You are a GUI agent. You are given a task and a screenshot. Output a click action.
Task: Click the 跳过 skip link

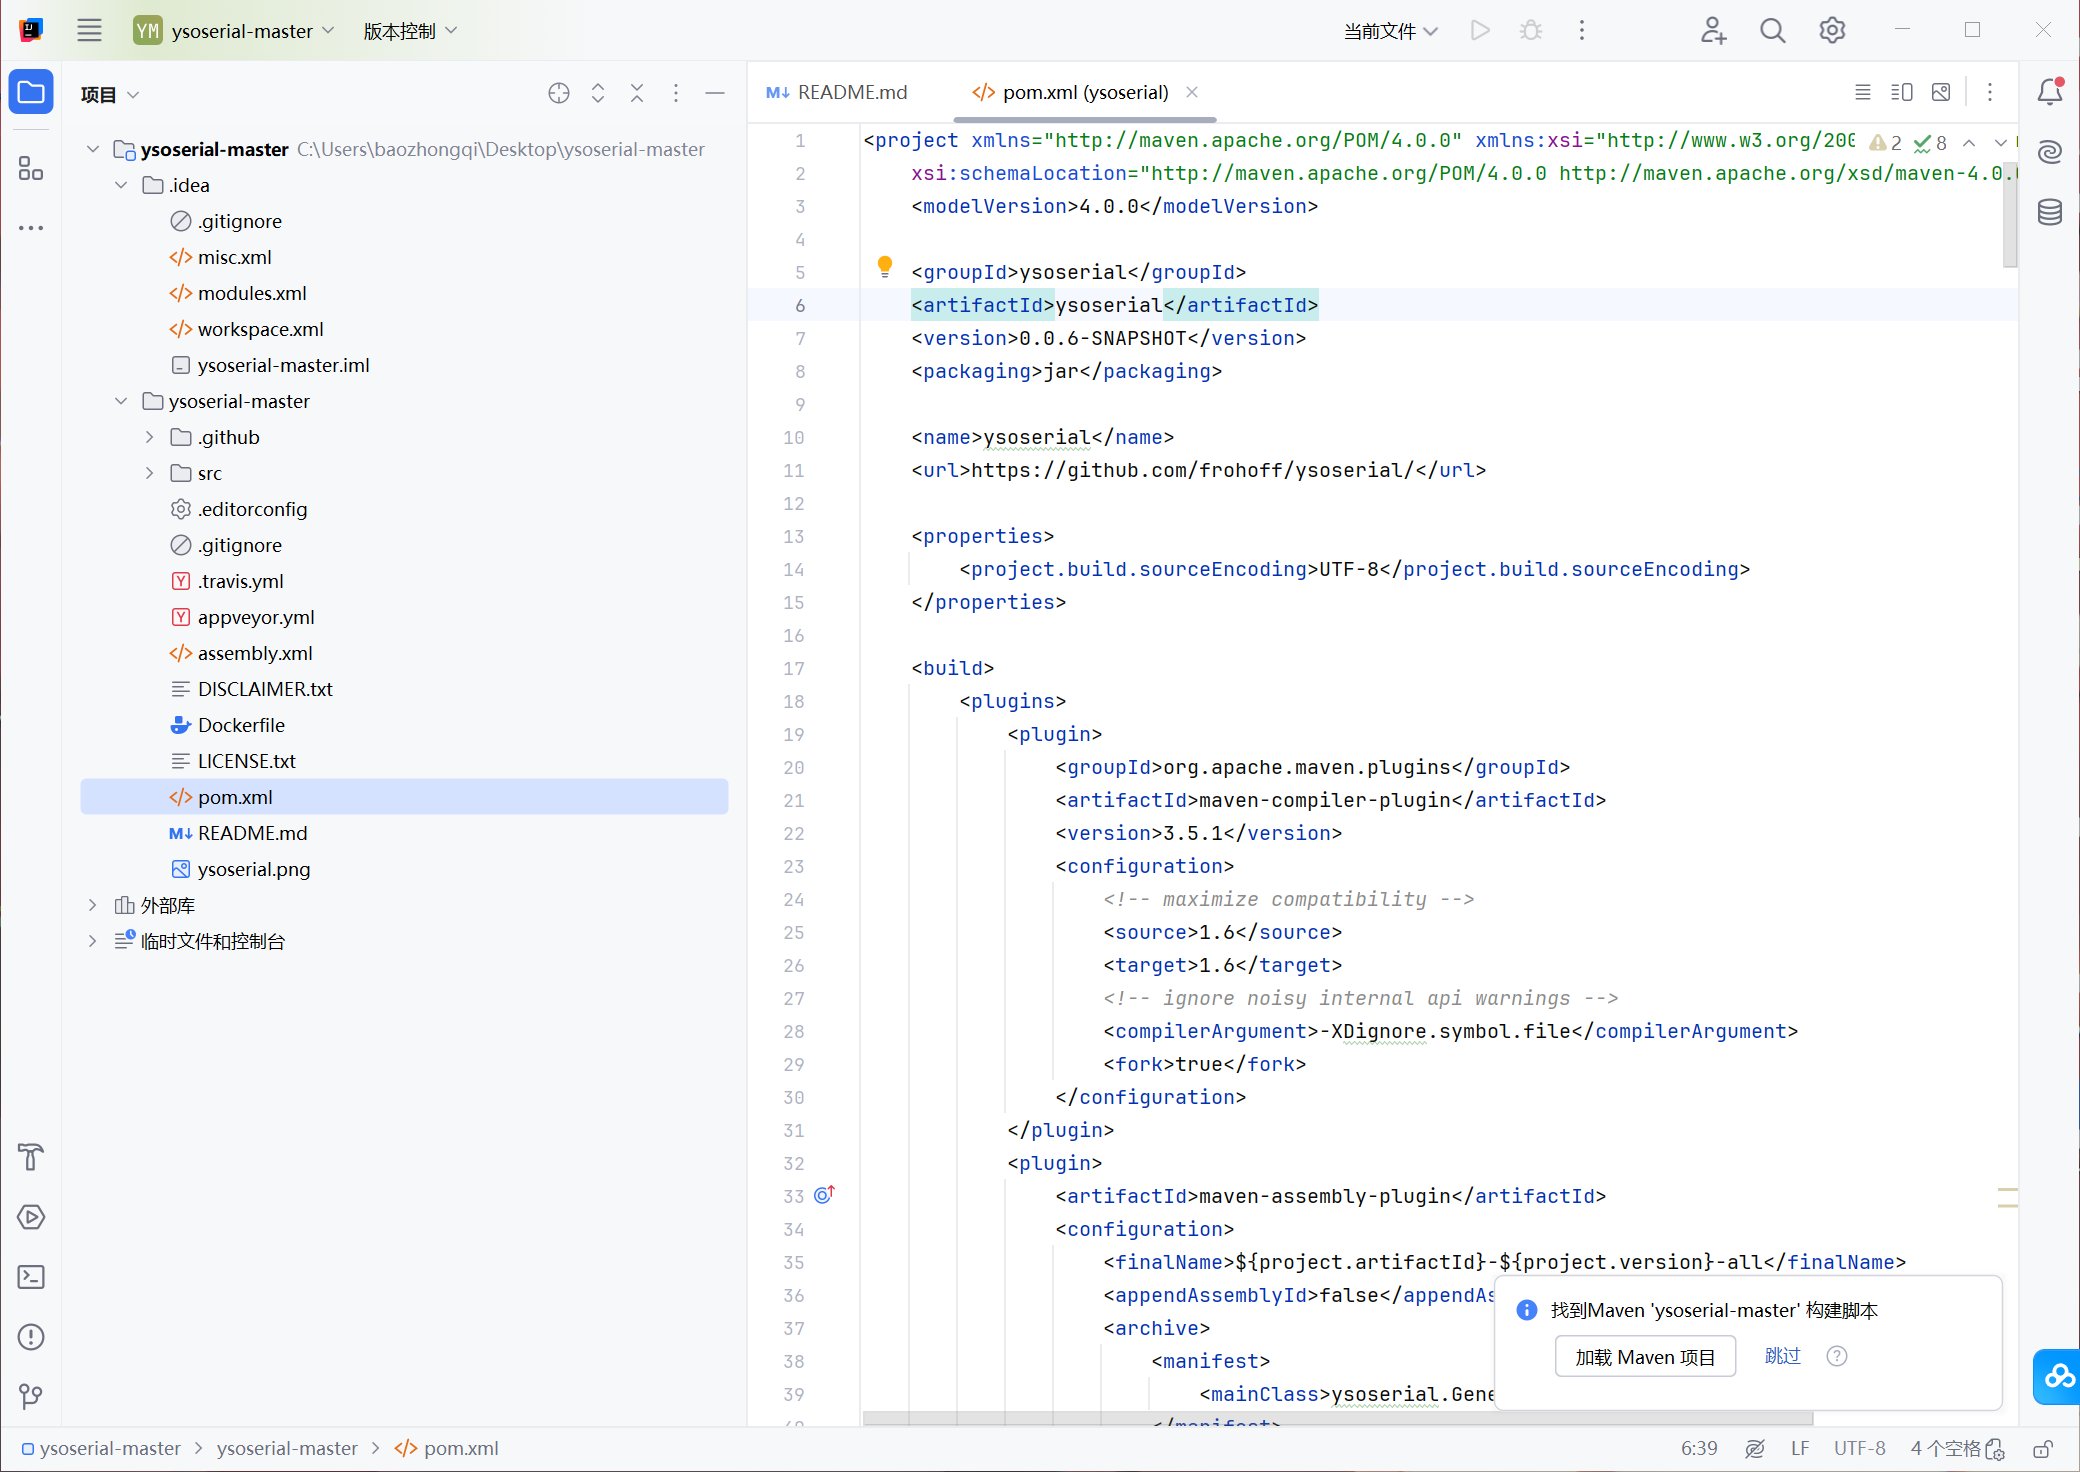(1782, 1356)
